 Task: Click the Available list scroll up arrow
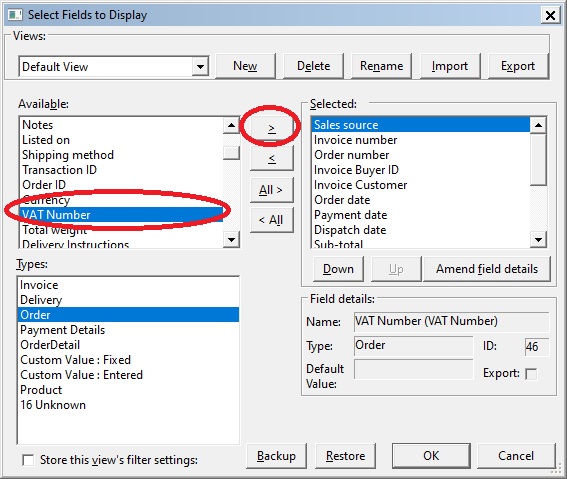click(x=231, y=126)
